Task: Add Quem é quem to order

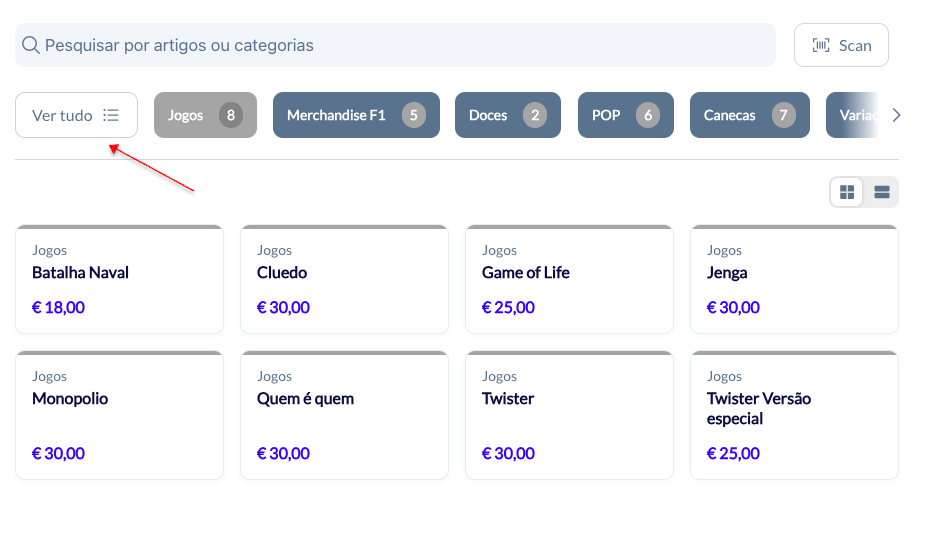Action: coord(344,416)
